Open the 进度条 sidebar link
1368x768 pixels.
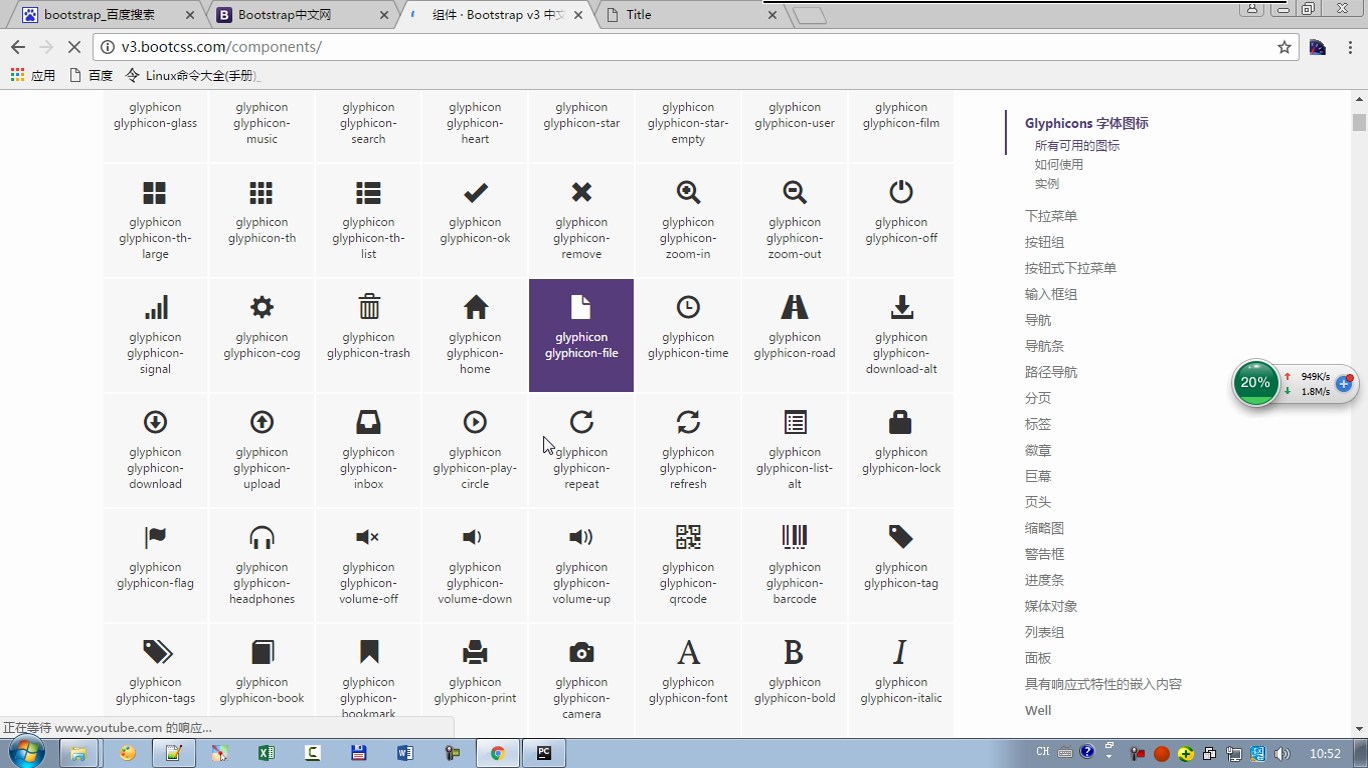[x=1044, y=580]
